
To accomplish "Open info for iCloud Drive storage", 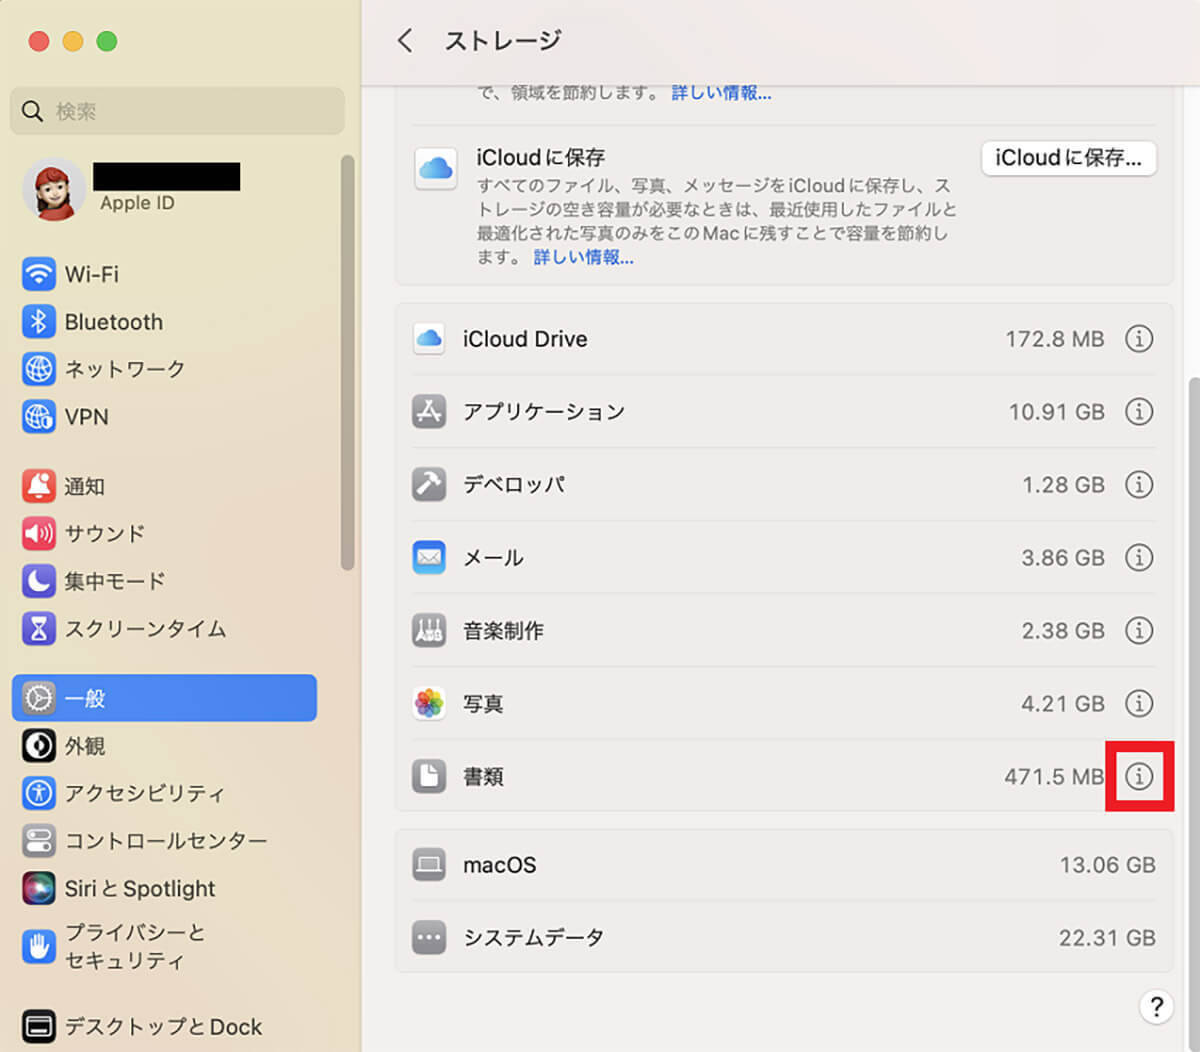I will [1139, 339].
